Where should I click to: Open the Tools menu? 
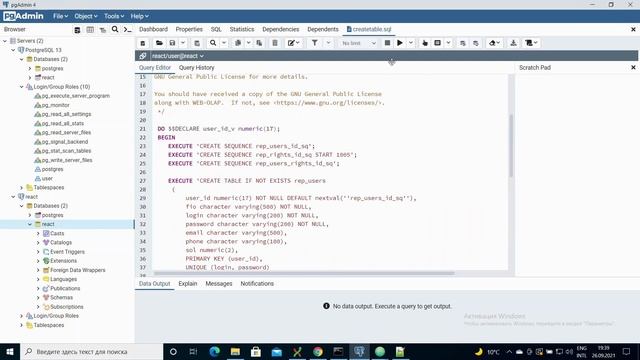coord(114,16)
